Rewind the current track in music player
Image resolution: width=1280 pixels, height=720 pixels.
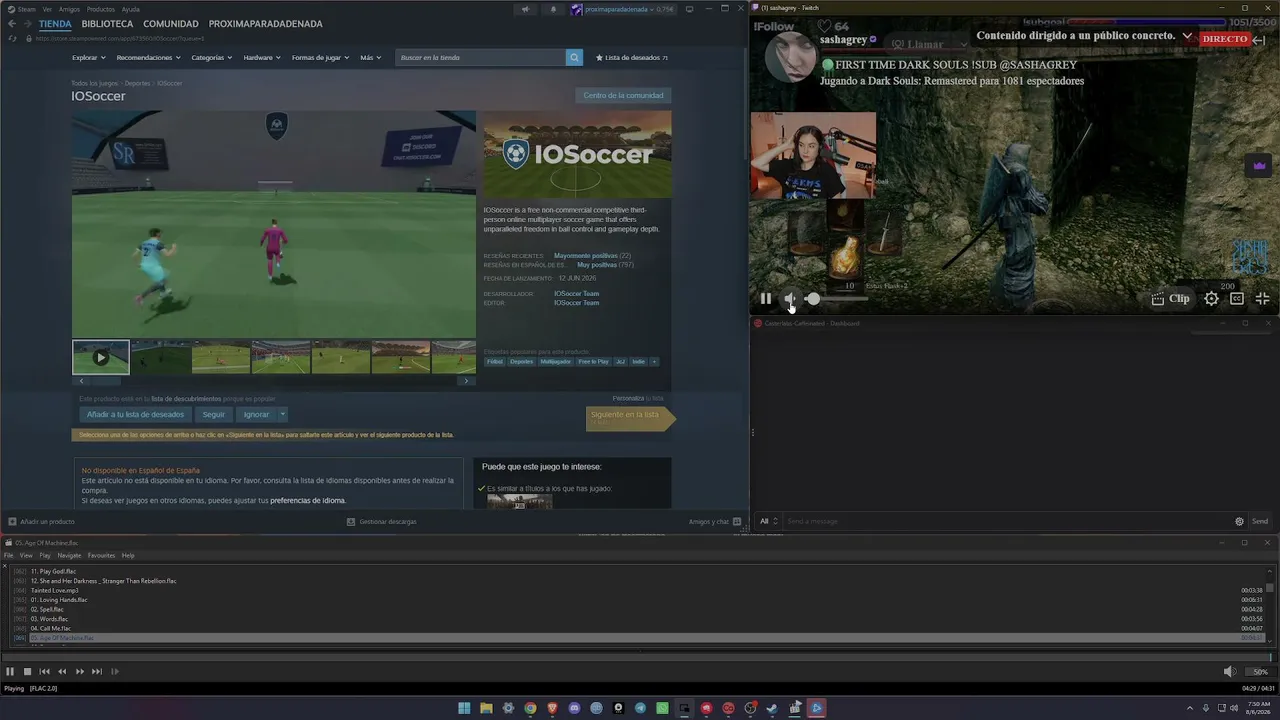[x=62, y=672]
